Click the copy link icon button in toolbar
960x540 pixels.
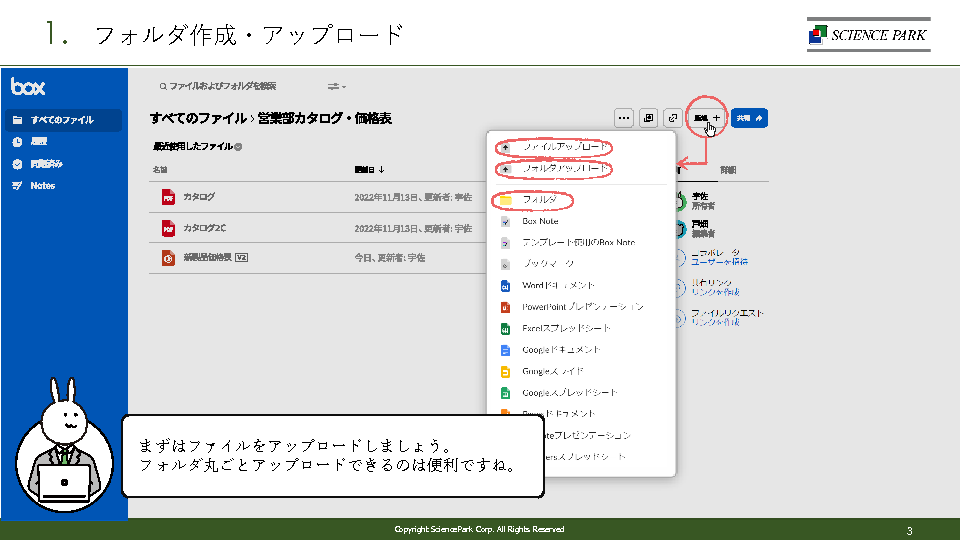click(672, 118)
